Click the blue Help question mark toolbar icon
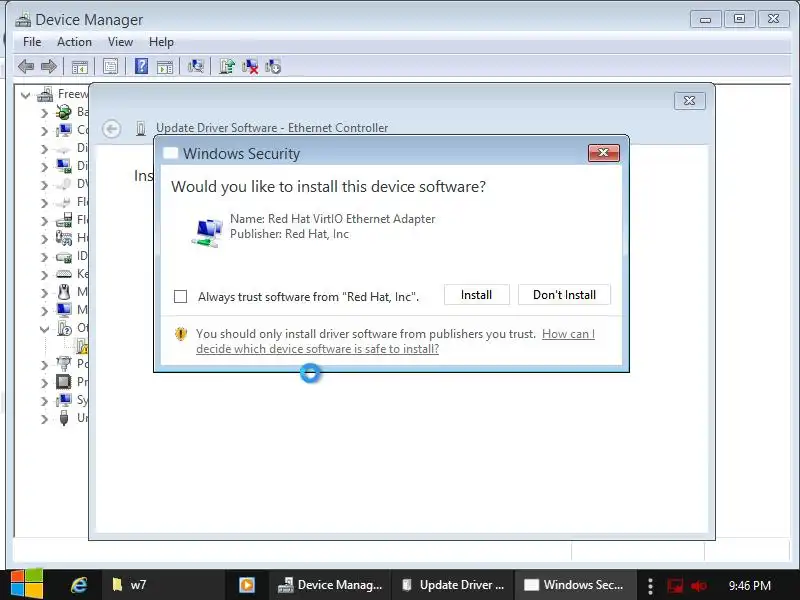This screenshot has height=600, width=800. 141,66
